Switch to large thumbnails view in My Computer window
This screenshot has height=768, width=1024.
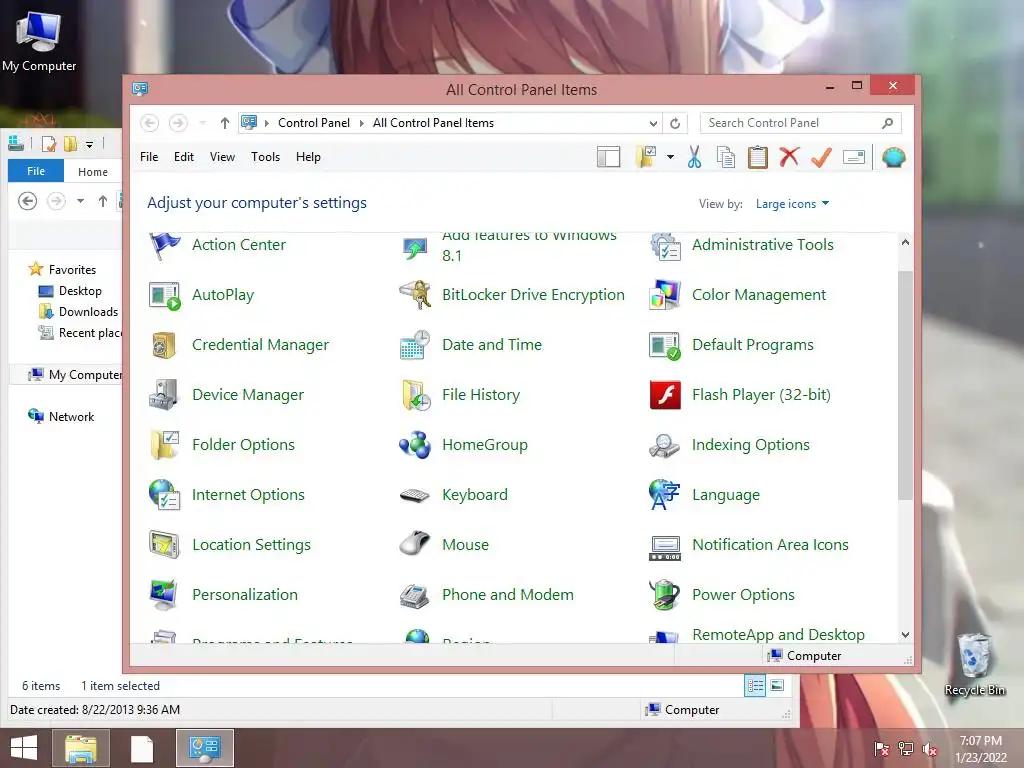tap(777, 686)
